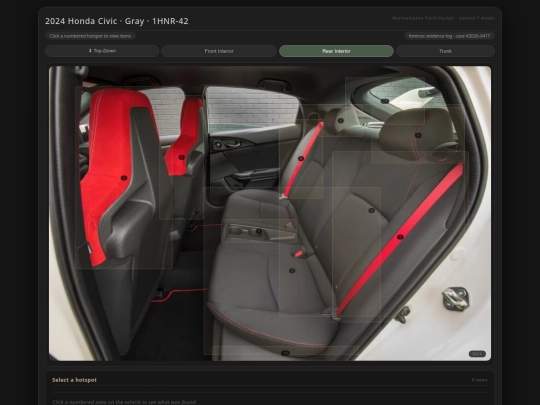Open the Front Interior tab
Image resolution: width=540 pixels, height=405 pixels.
coord(219,51)
